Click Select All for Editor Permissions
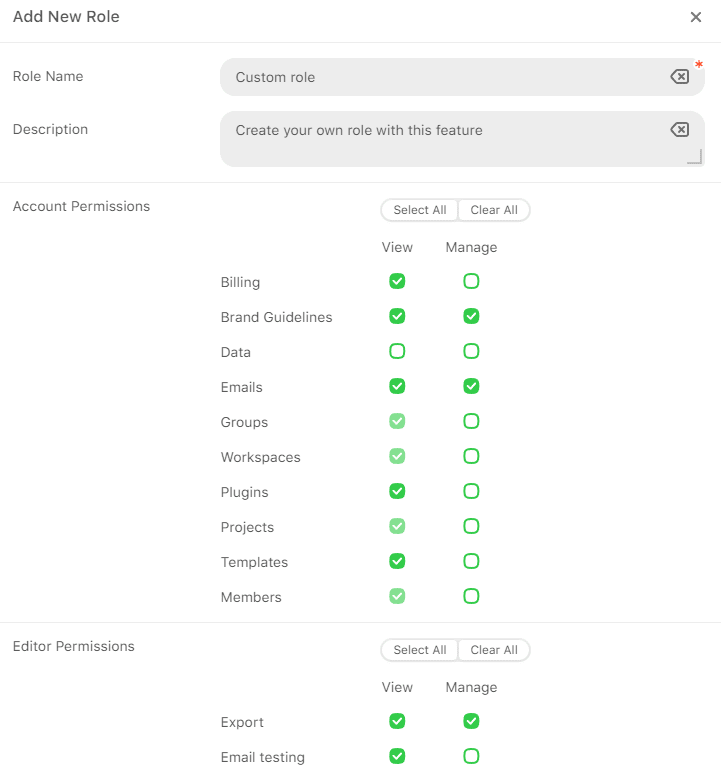The height and width of the screenshot is (782, 721). click(x=419, y=650)
